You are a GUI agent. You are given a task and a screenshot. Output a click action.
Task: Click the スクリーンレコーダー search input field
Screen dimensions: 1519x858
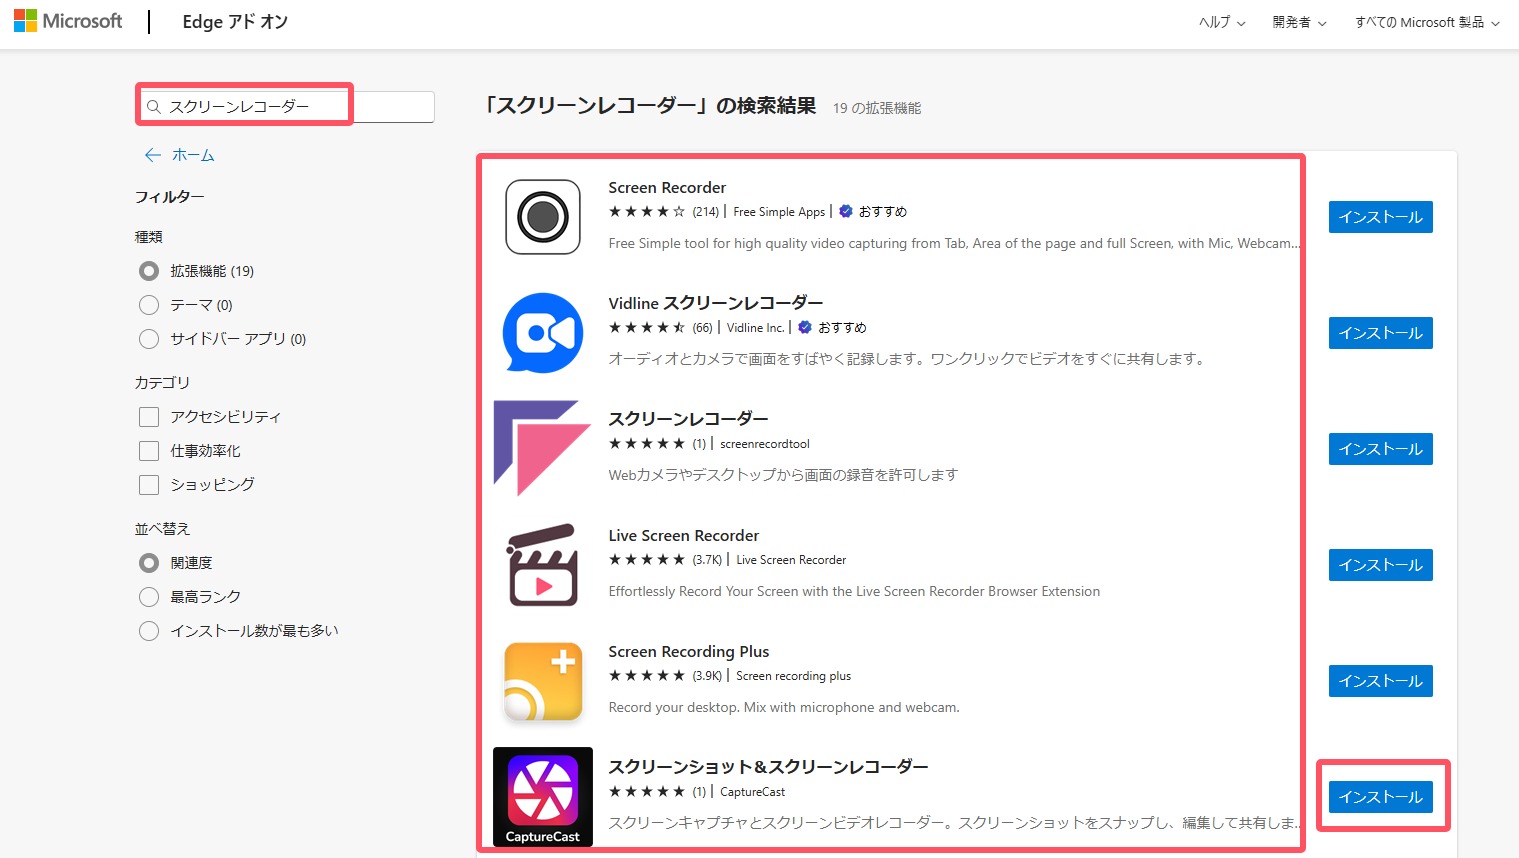pos(290,107)
